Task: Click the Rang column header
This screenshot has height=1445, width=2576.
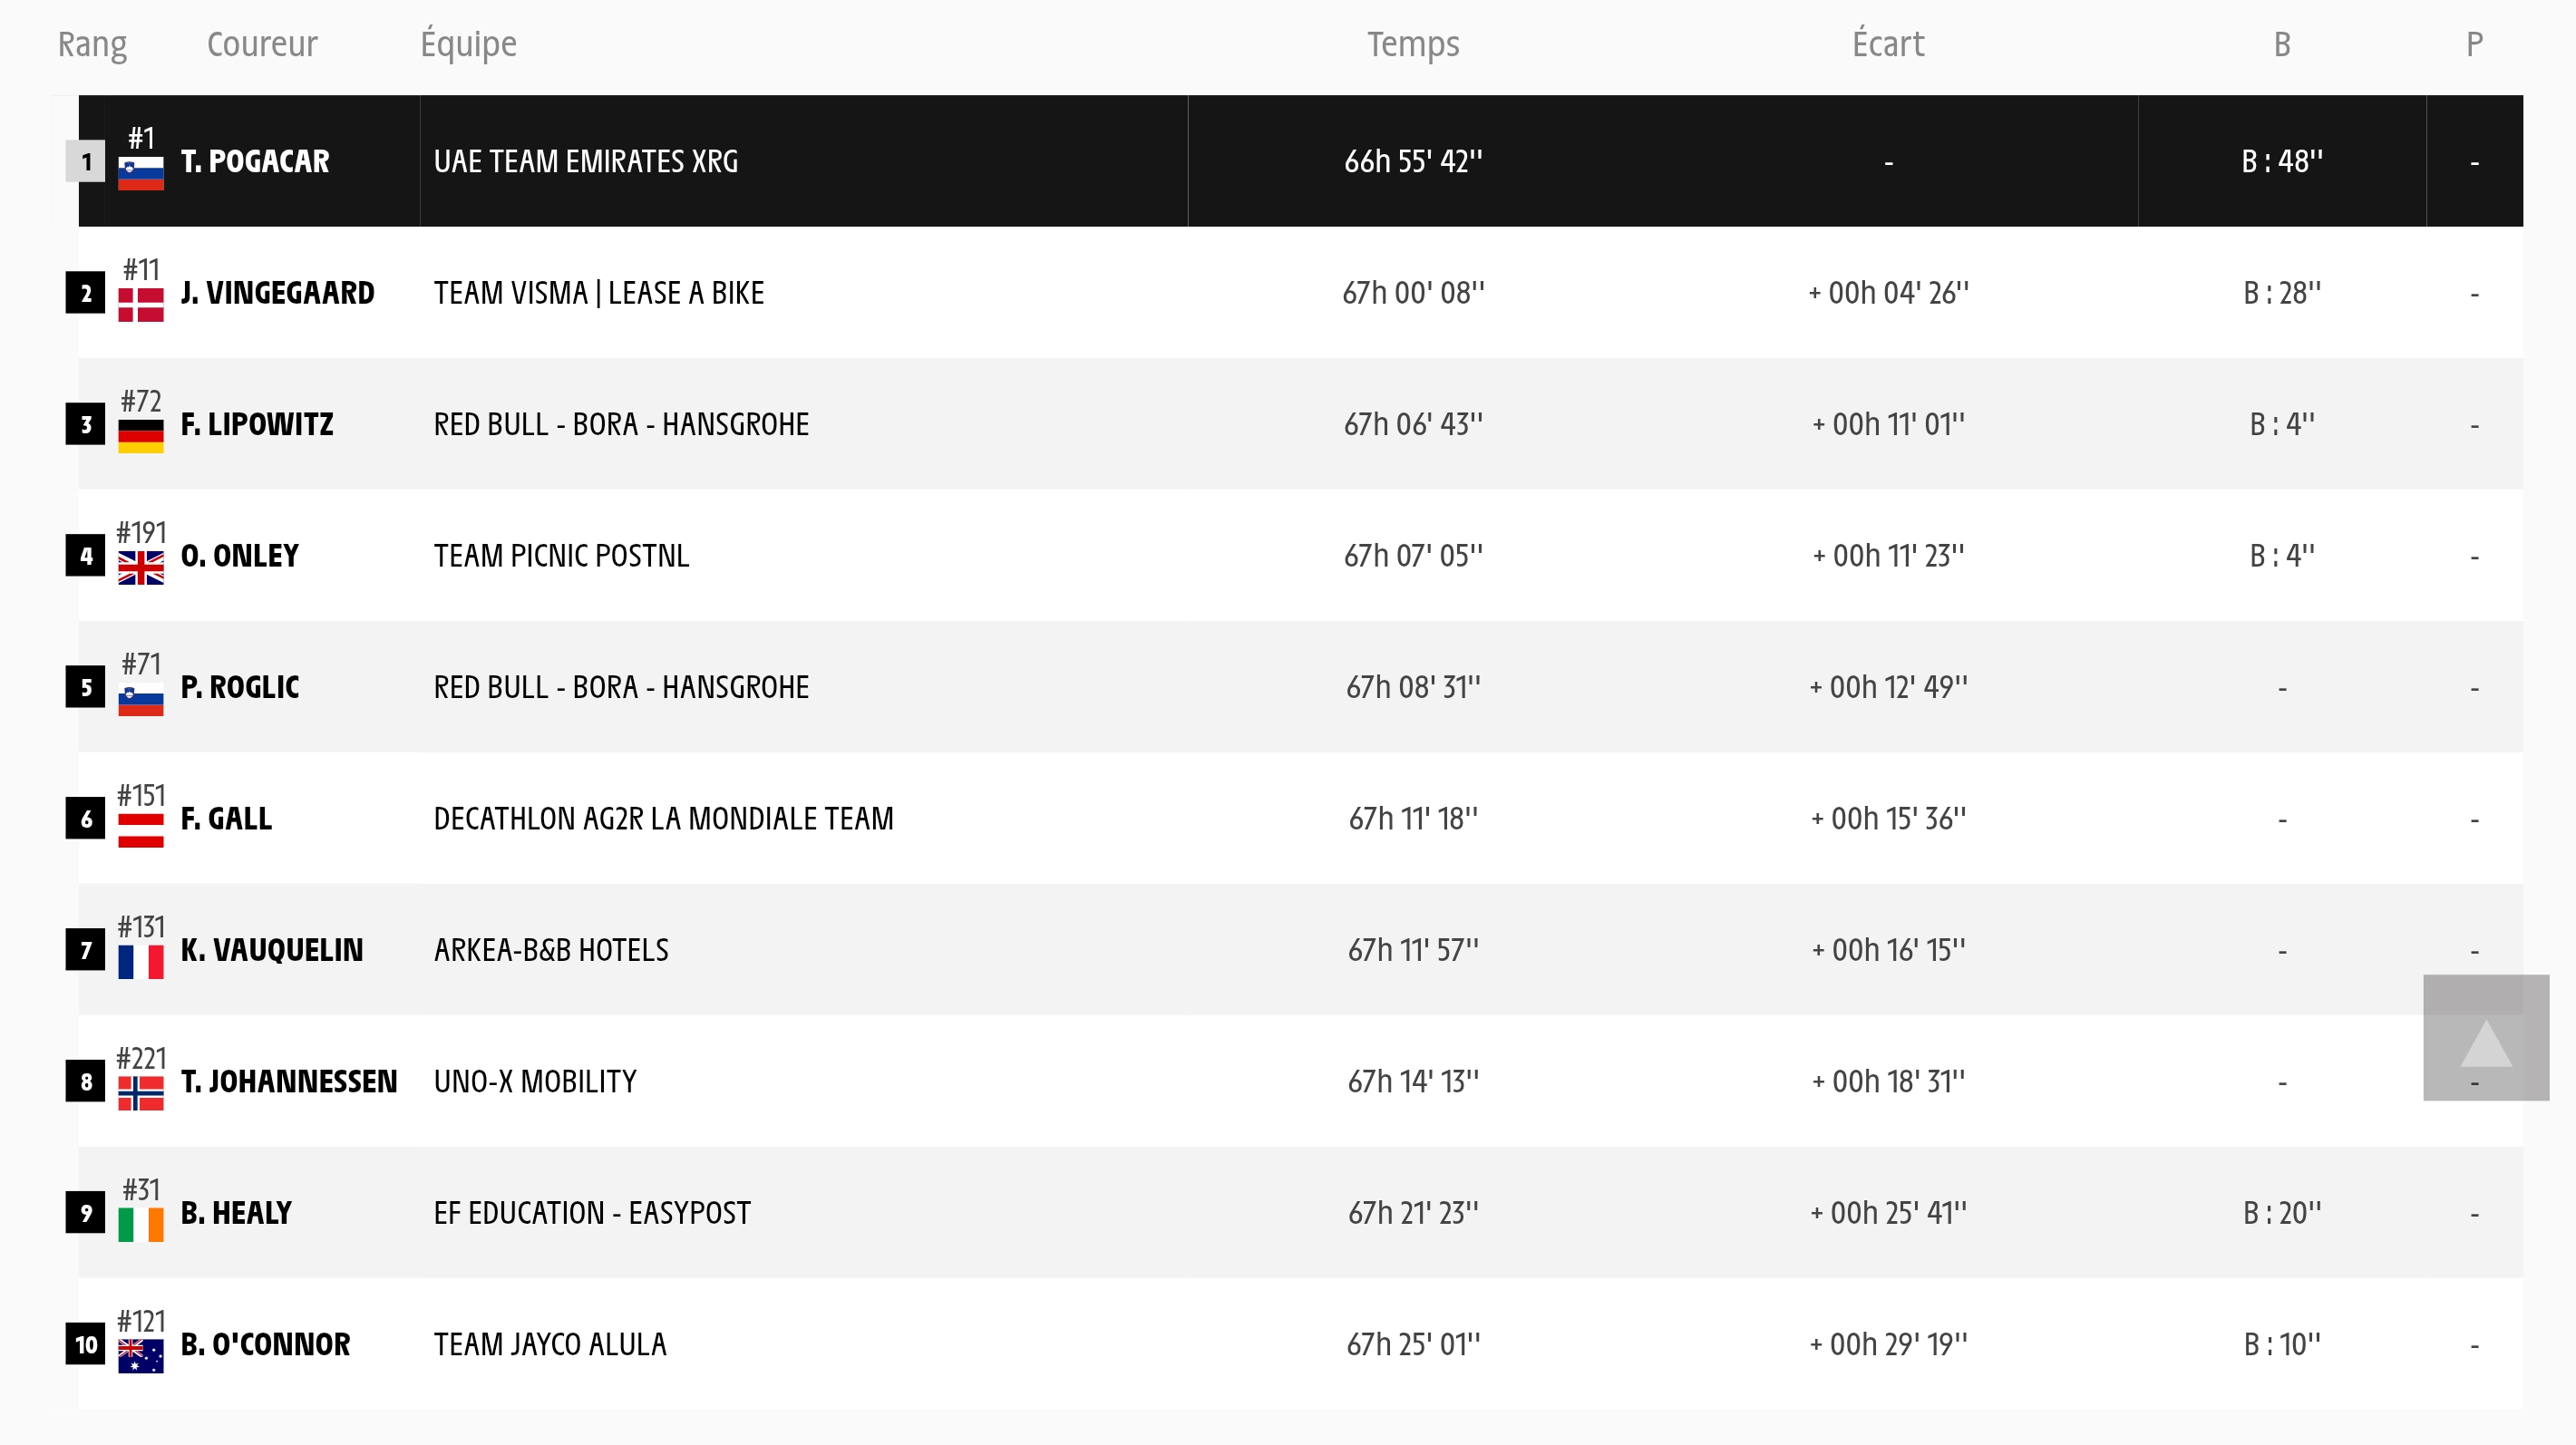Action: click(92, 44)
